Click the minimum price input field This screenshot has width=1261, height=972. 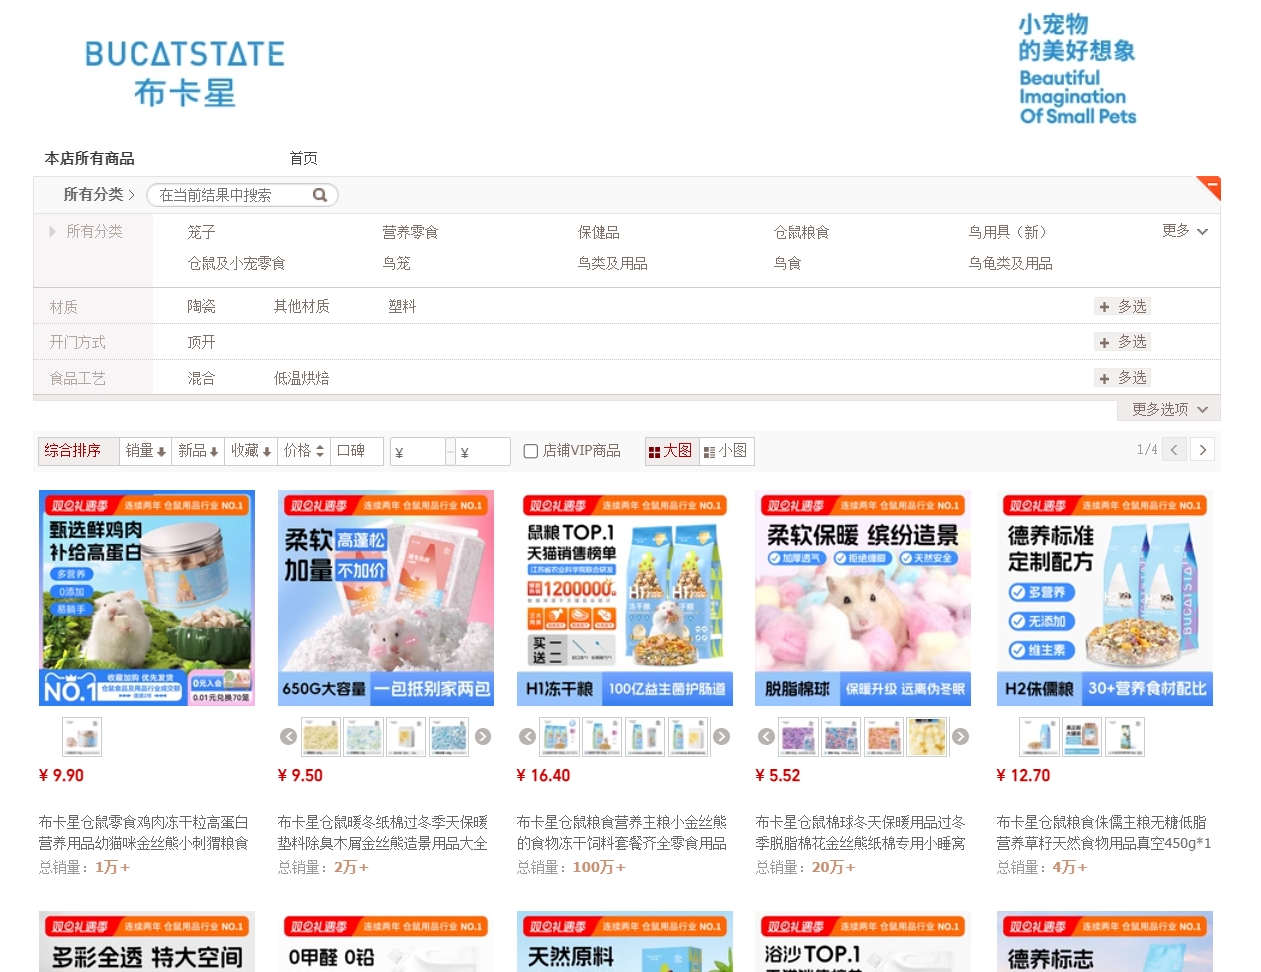(x=417, y=452)
